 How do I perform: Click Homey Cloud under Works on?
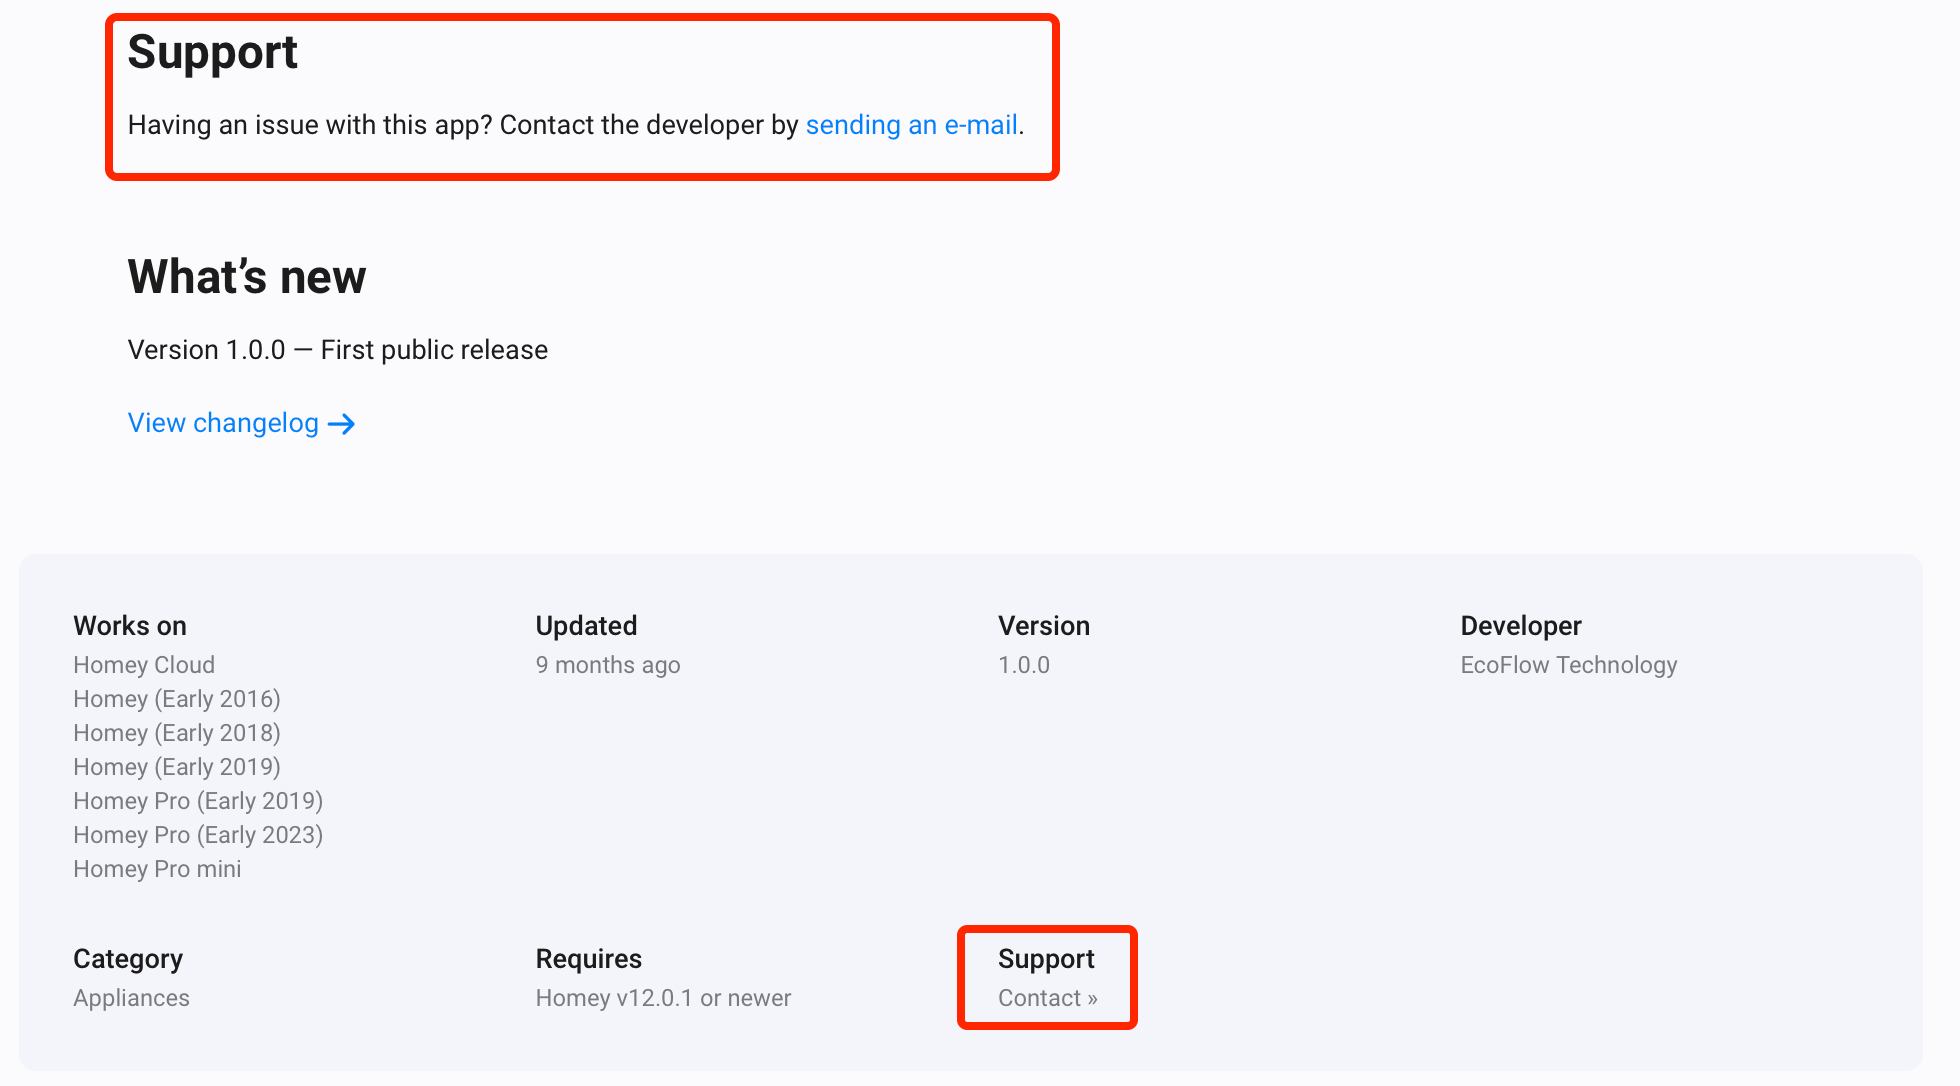144,665
